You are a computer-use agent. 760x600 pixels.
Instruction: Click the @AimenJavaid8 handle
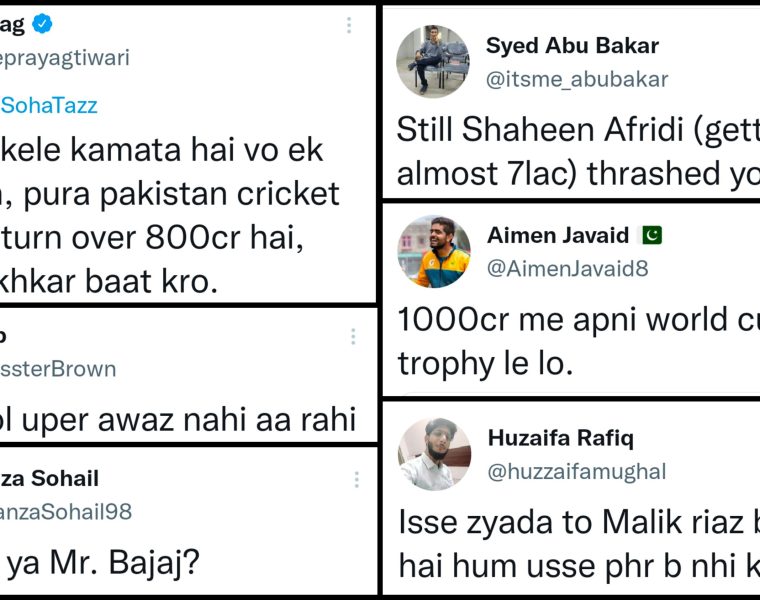click(x=567, y=268)
